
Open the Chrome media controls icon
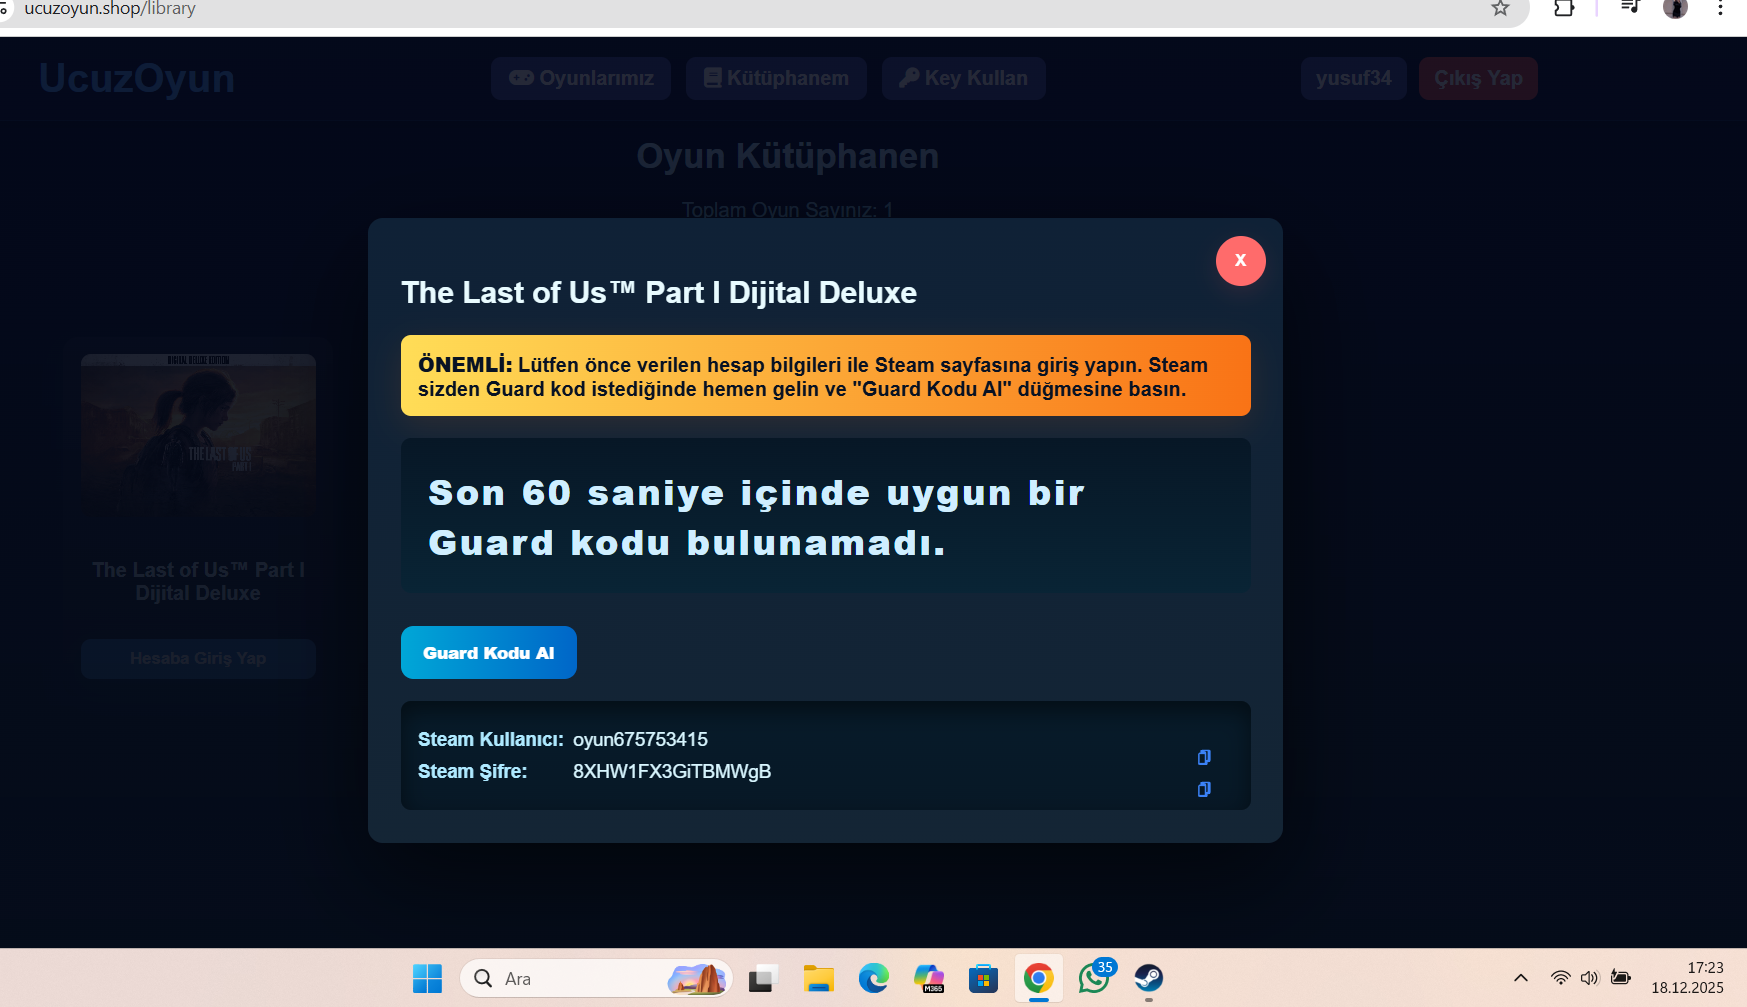pos(1630,8)
